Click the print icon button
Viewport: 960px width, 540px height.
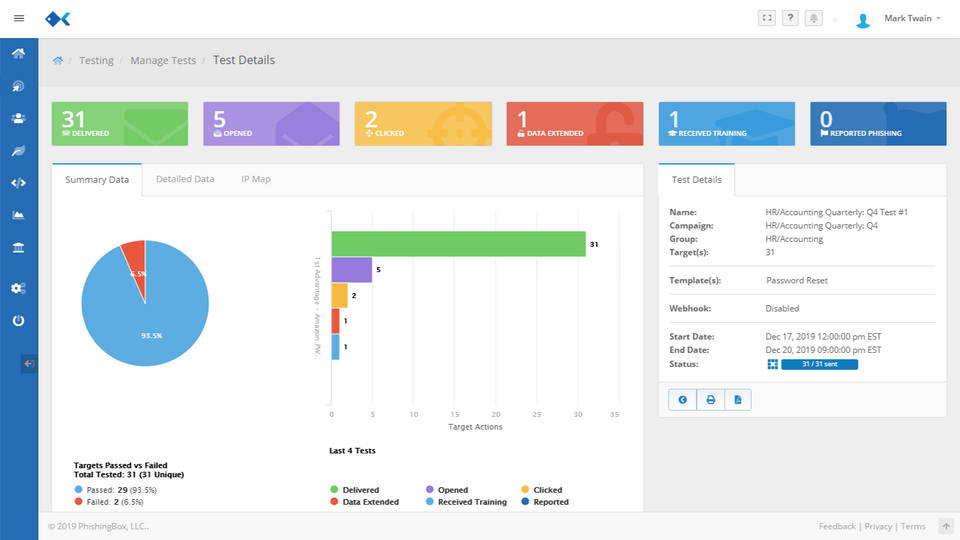pyautogui.click(x=710, y=399)
